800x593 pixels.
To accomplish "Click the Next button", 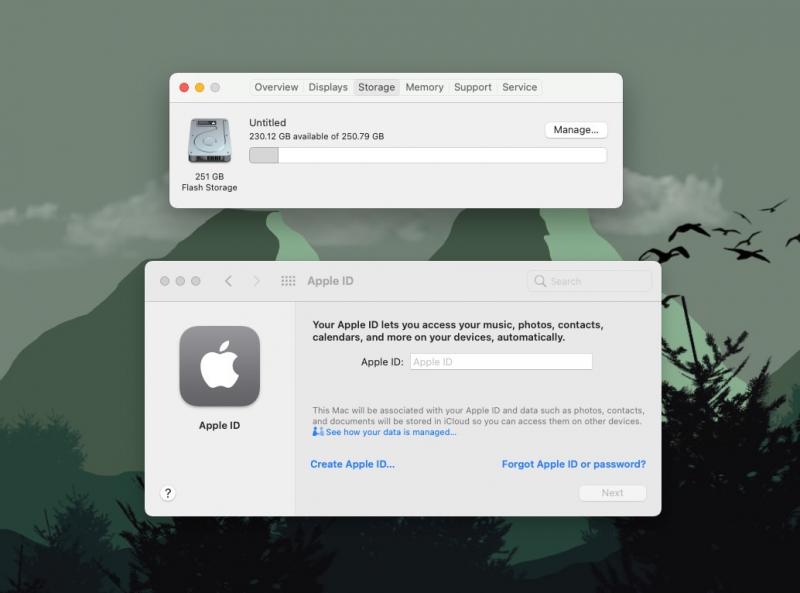I will [x=612, y=493].
